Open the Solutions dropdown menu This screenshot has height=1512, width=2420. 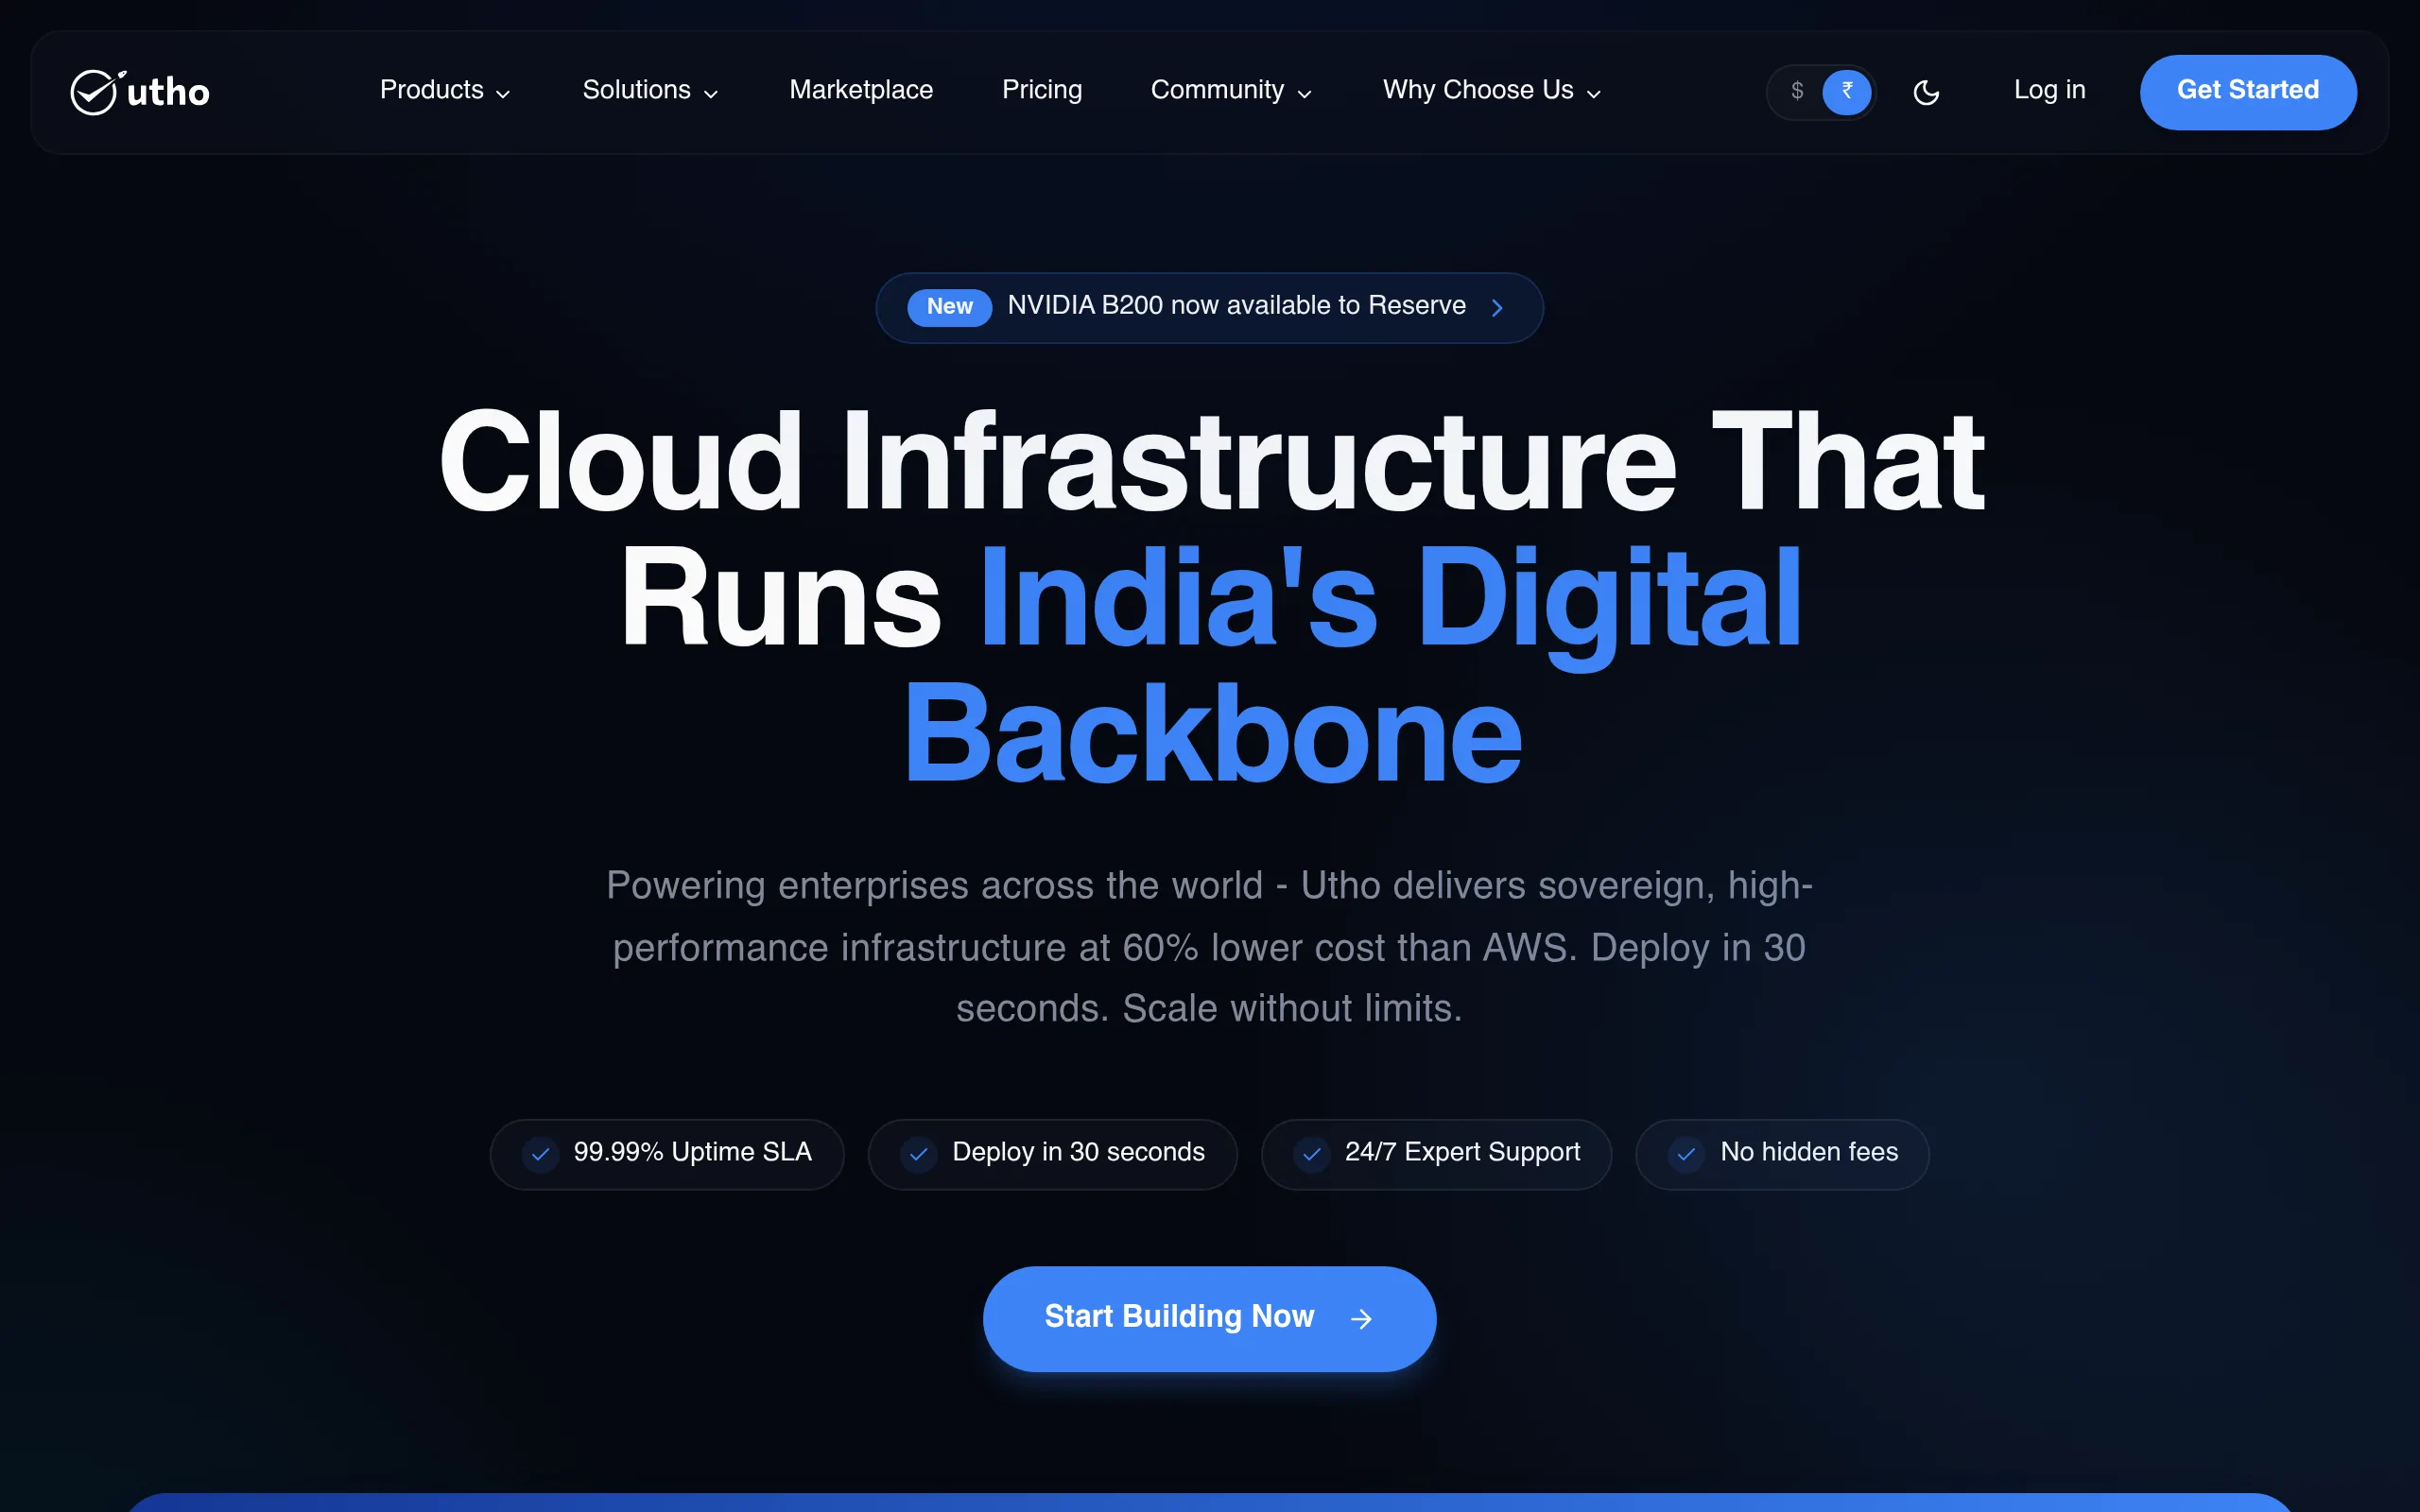650,90
